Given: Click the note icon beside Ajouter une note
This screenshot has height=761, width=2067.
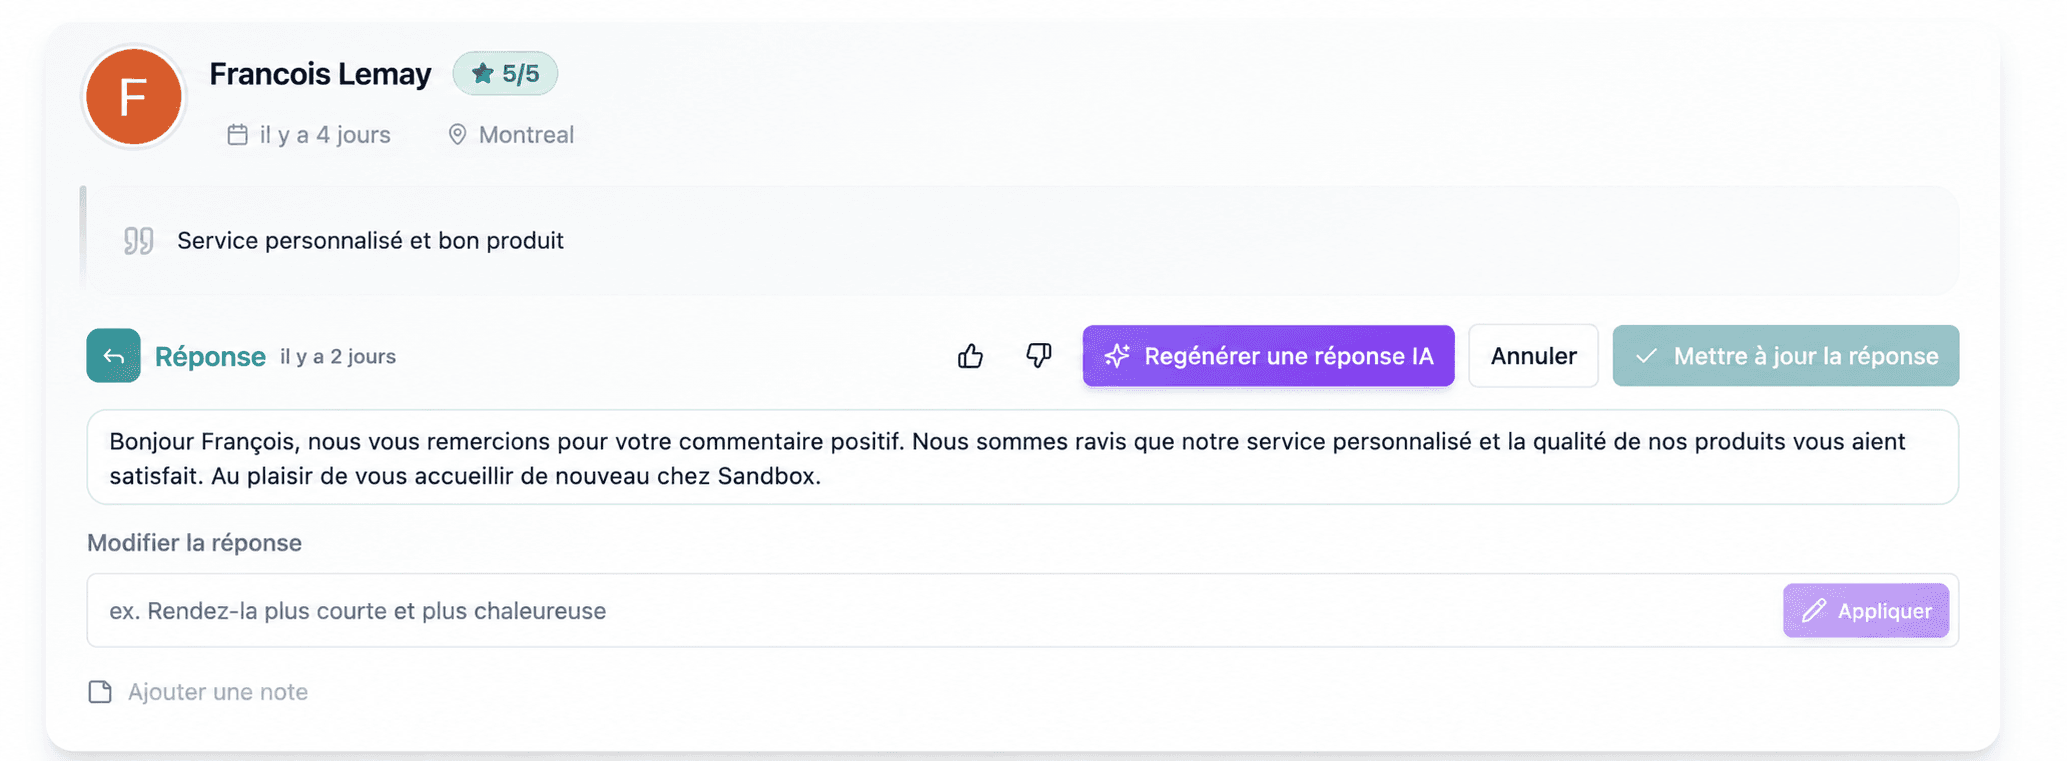Looking at the screenshot, I should pyautogui.click(x=100, y=692).
